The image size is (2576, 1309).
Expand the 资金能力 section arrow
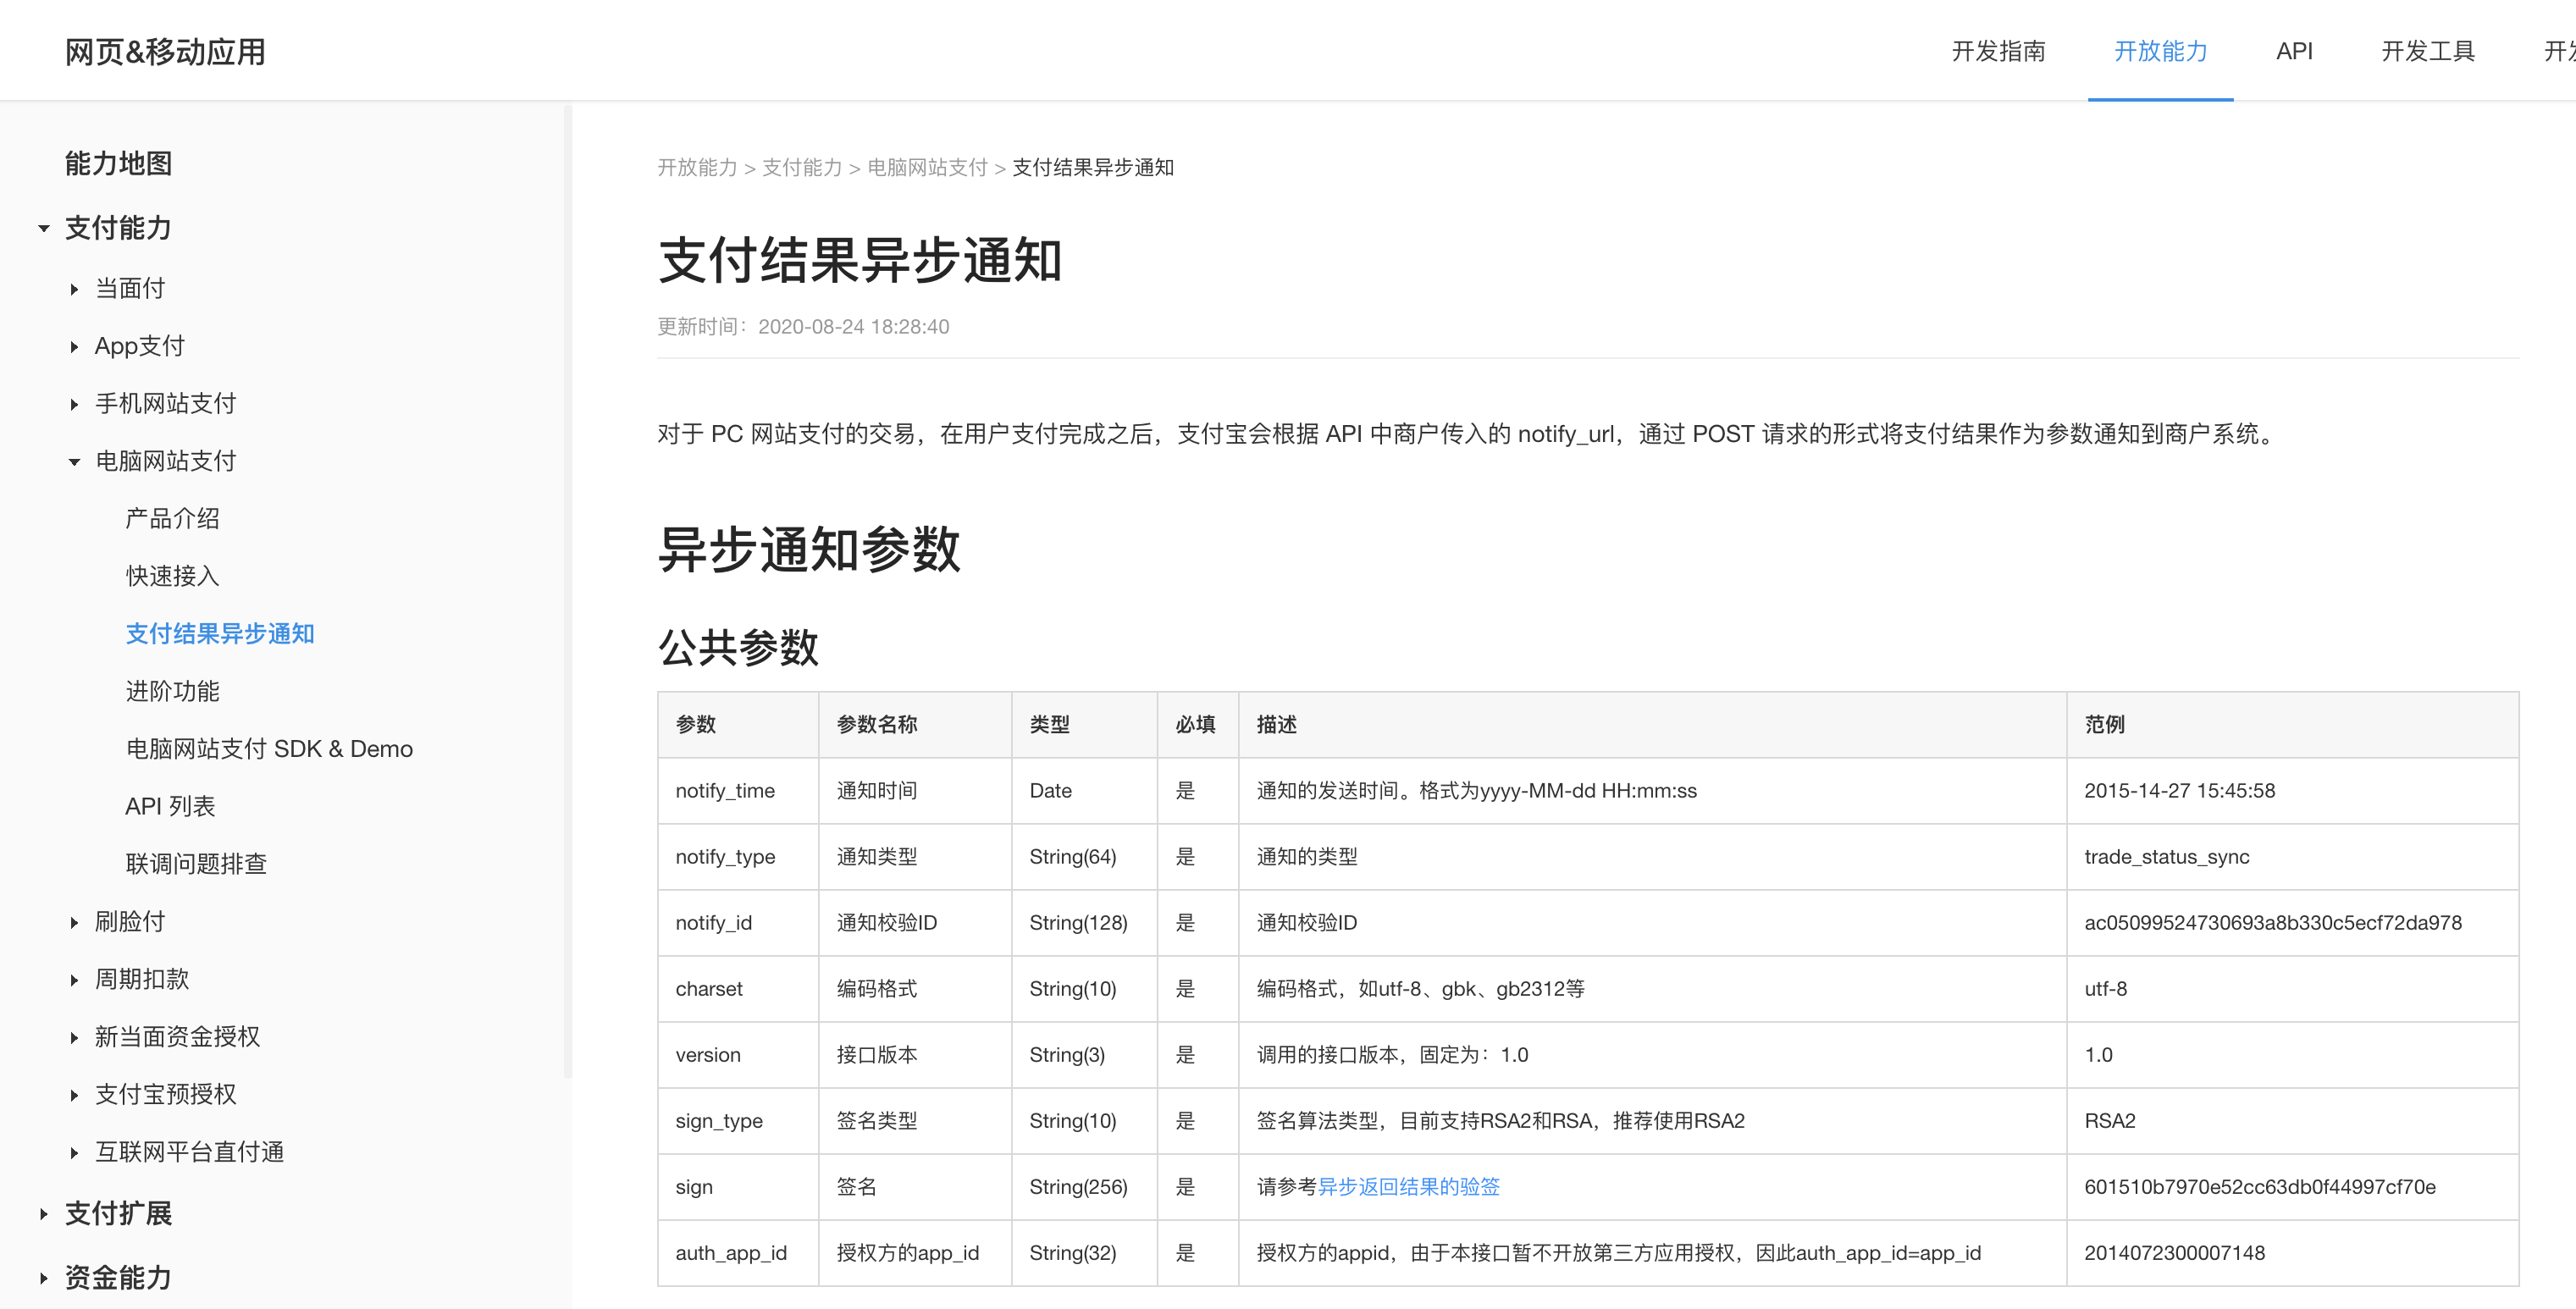(44, 1278)
